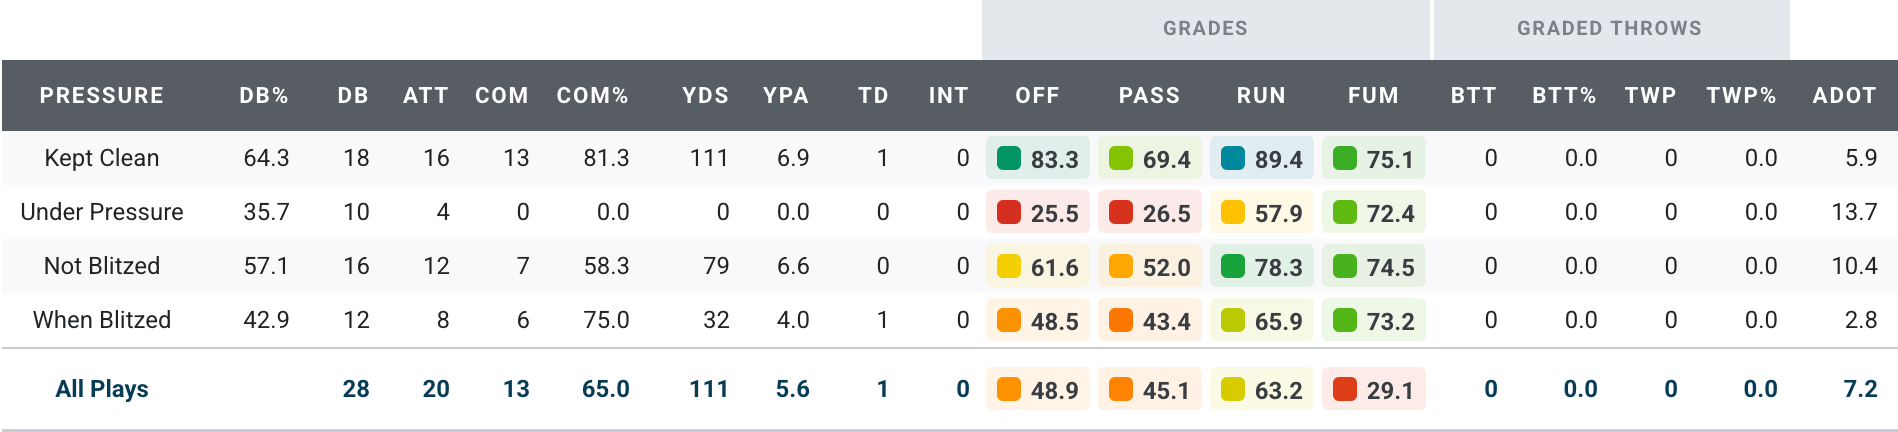Click Kept Clean OFF grade green swatch
The height and width of the screenshot is (432, 1898).
click(x=1009, y=158)
